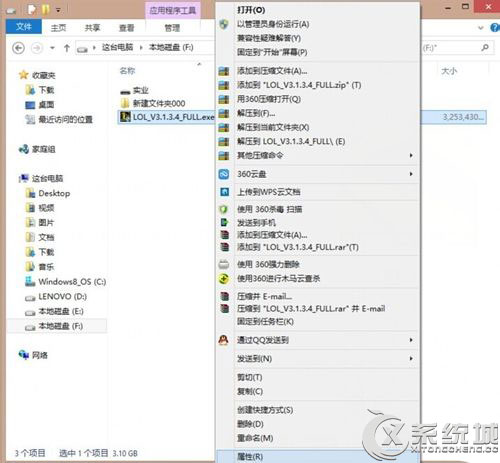Click the up one level arrow
The height and width of the screenshot is (463, 500).
[67, 48]
